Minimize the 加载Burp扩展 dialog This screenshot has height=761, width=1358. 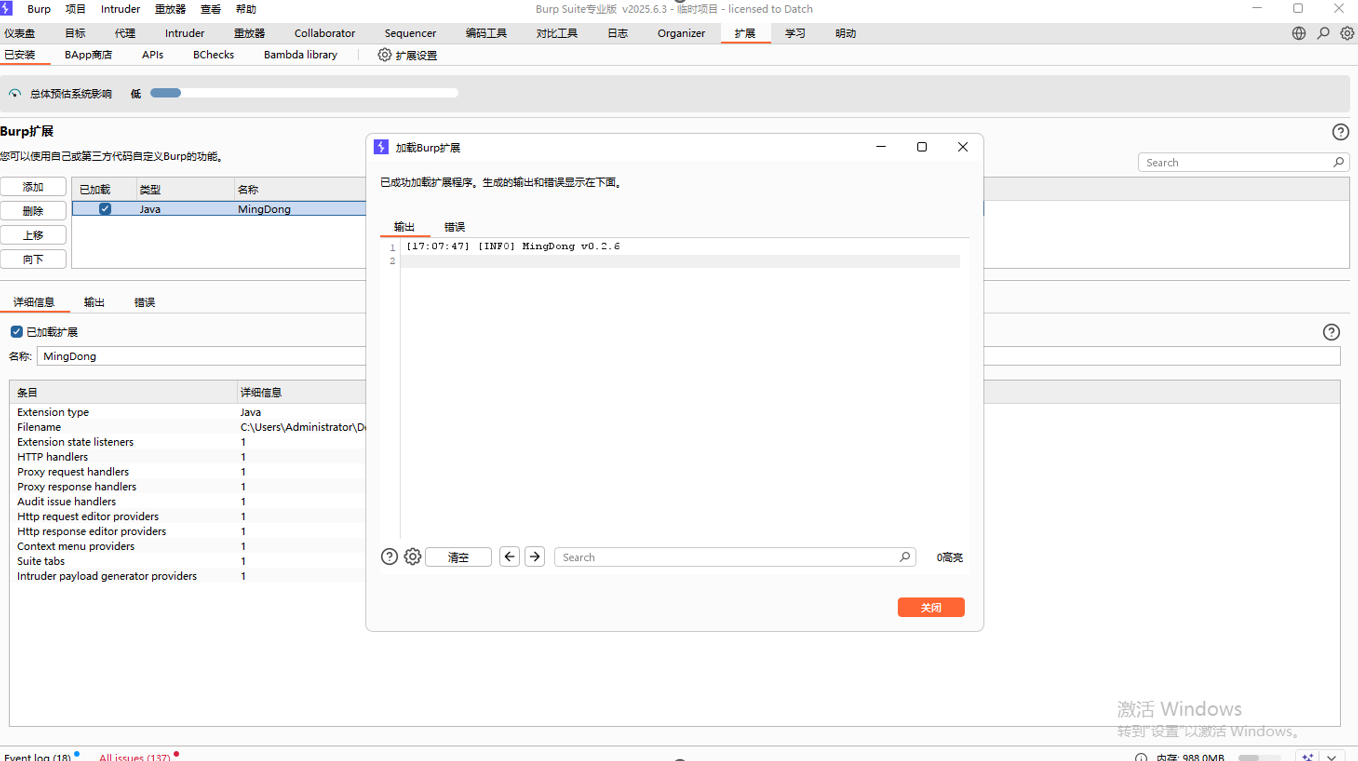881,147
